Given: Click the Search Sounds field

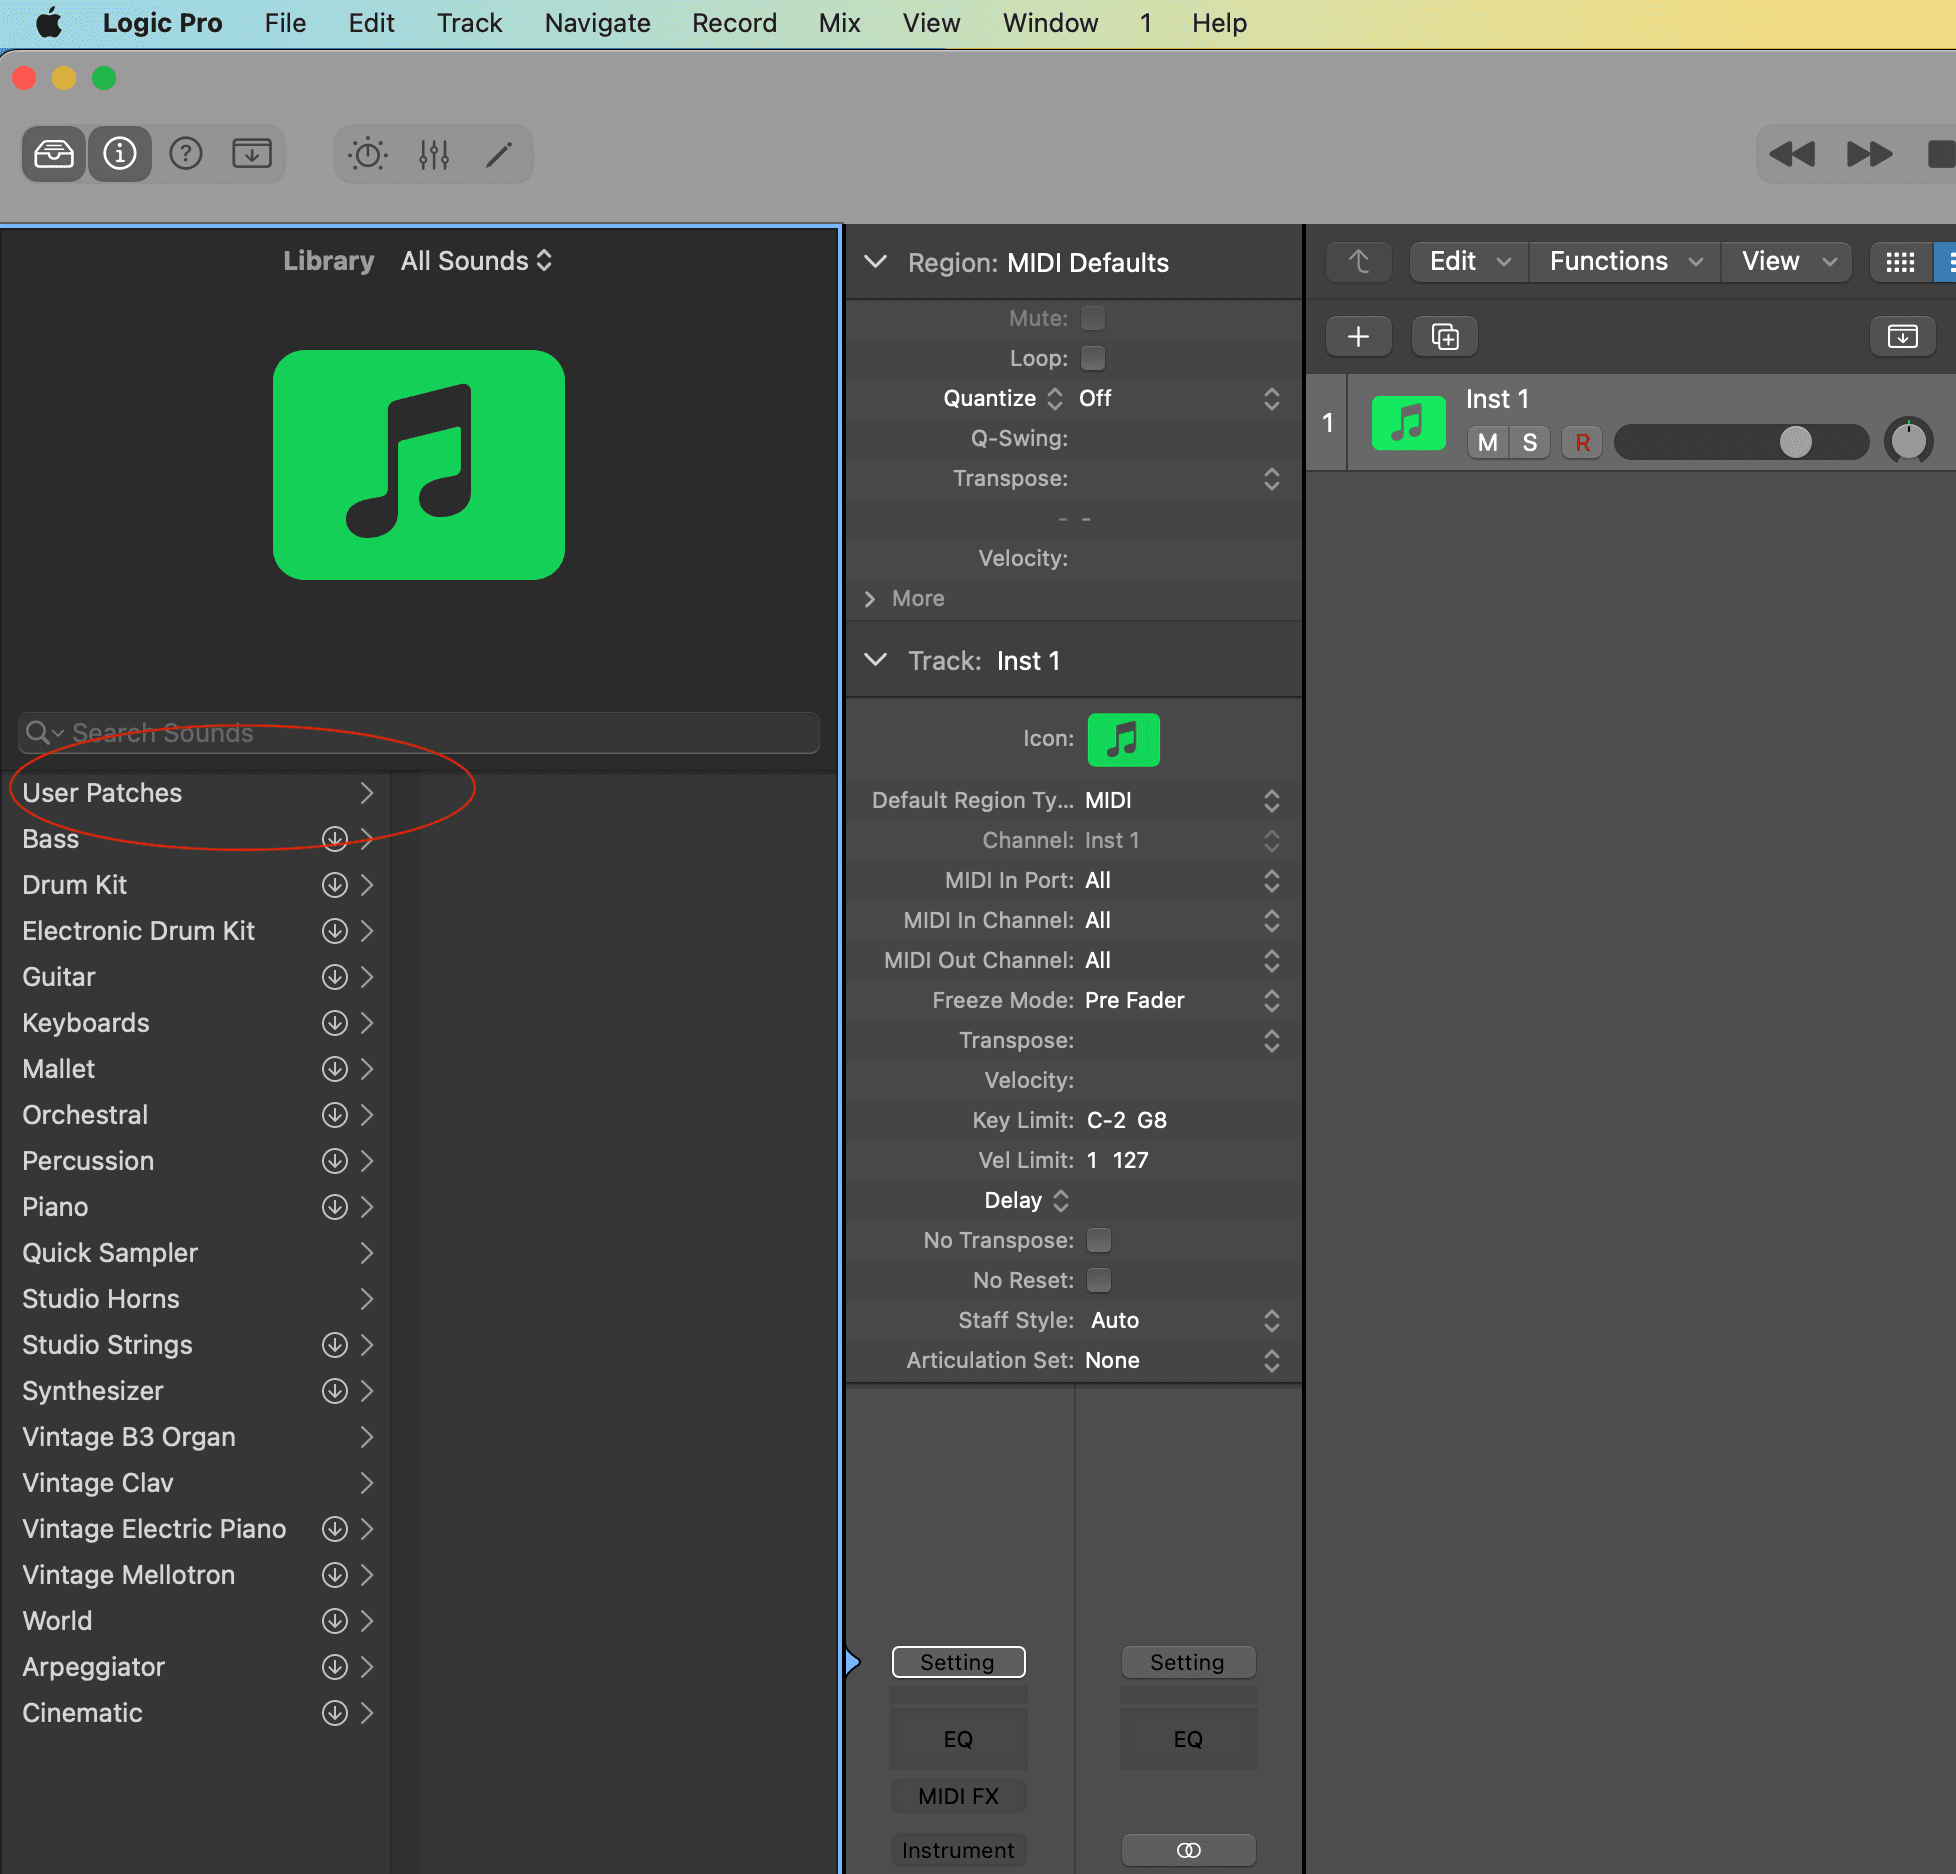Looking at the screenshot, I should click(x=418, y=733).
